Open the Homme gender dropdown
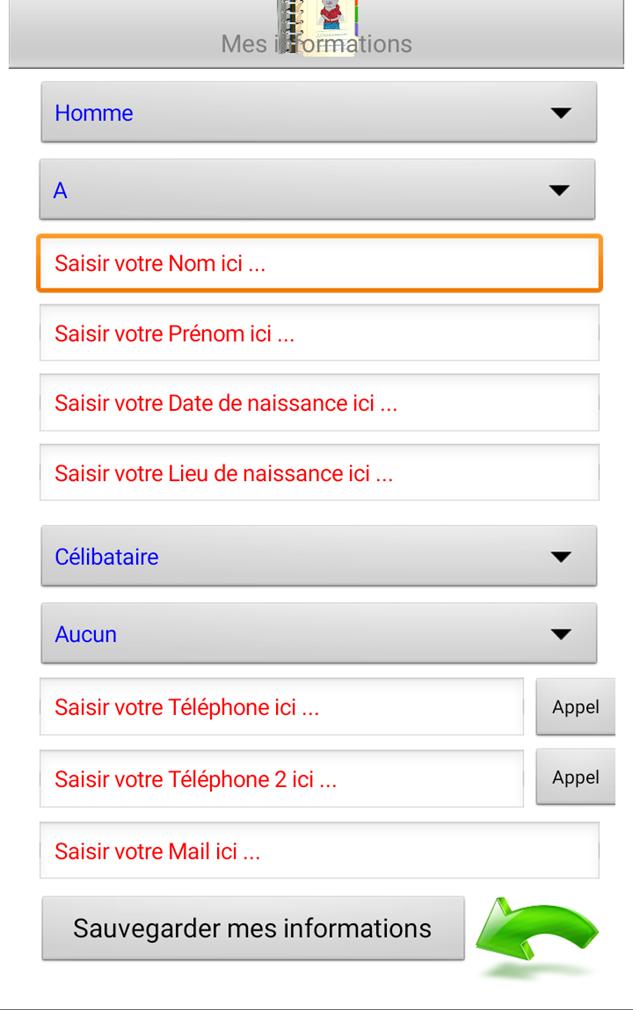Image resolution: width=633 pixels, height=1010 pixels. [x=319, y=112]
